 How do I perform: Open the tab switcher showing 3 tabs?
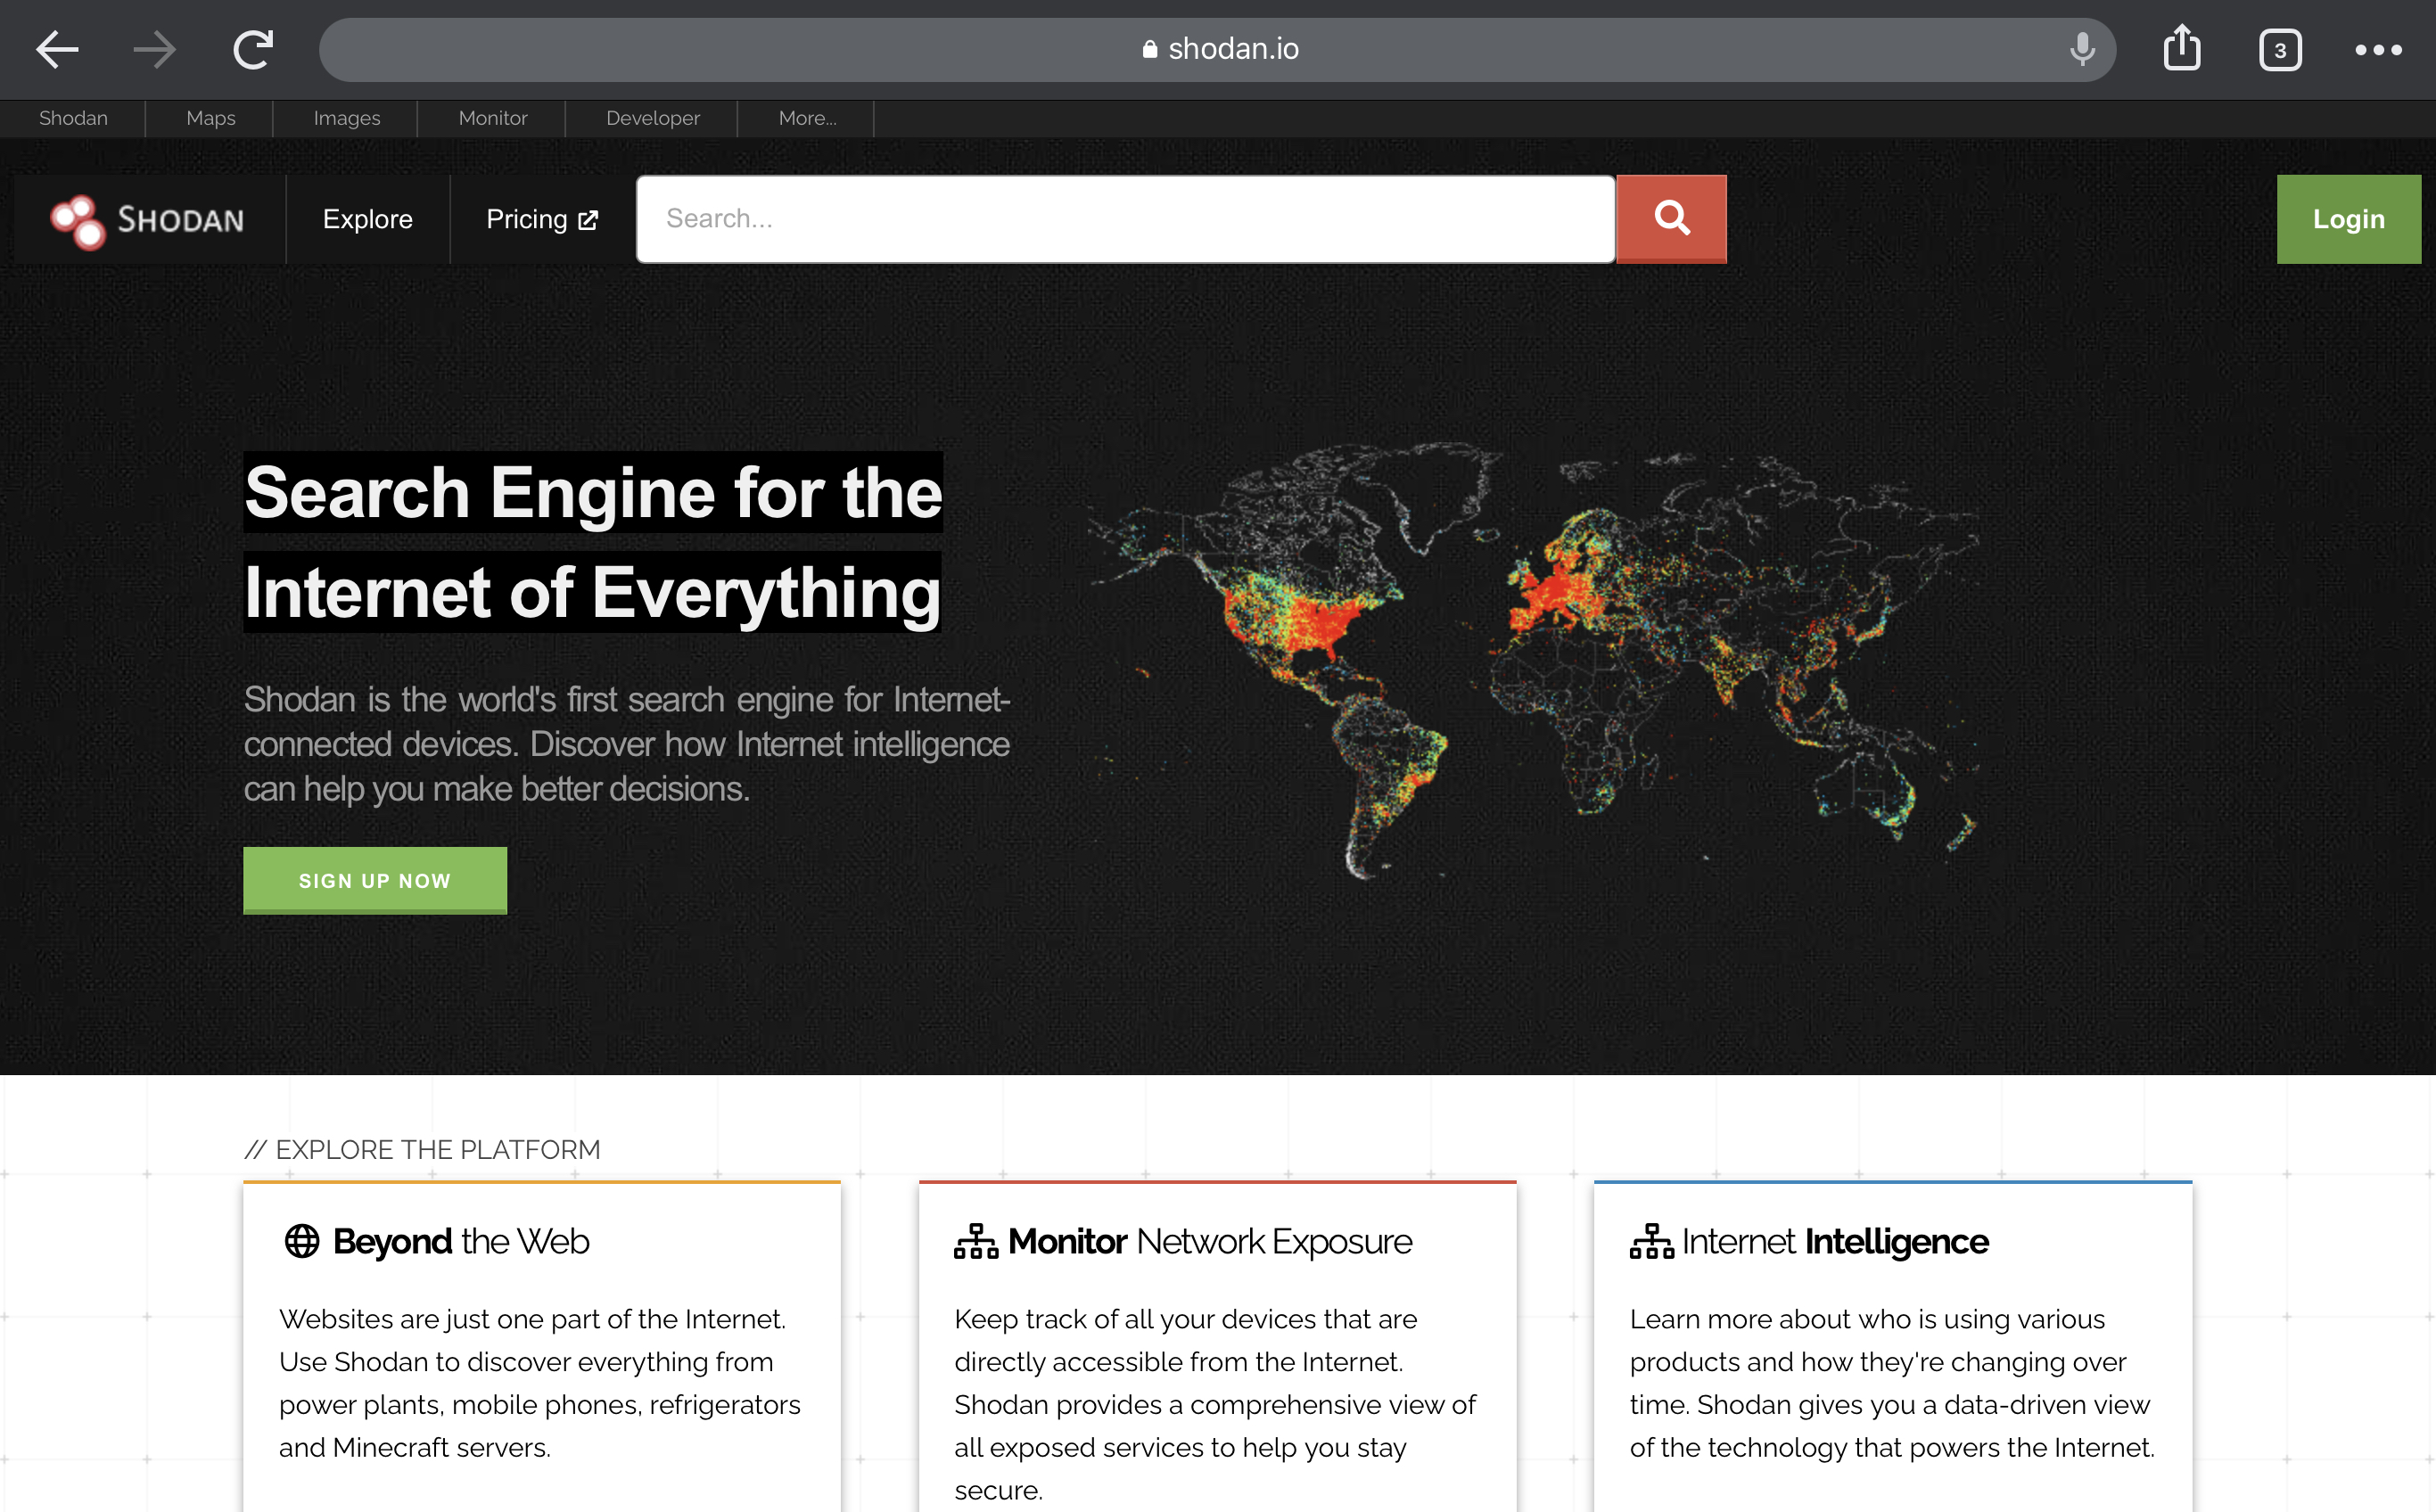[x=2280, y=50]
